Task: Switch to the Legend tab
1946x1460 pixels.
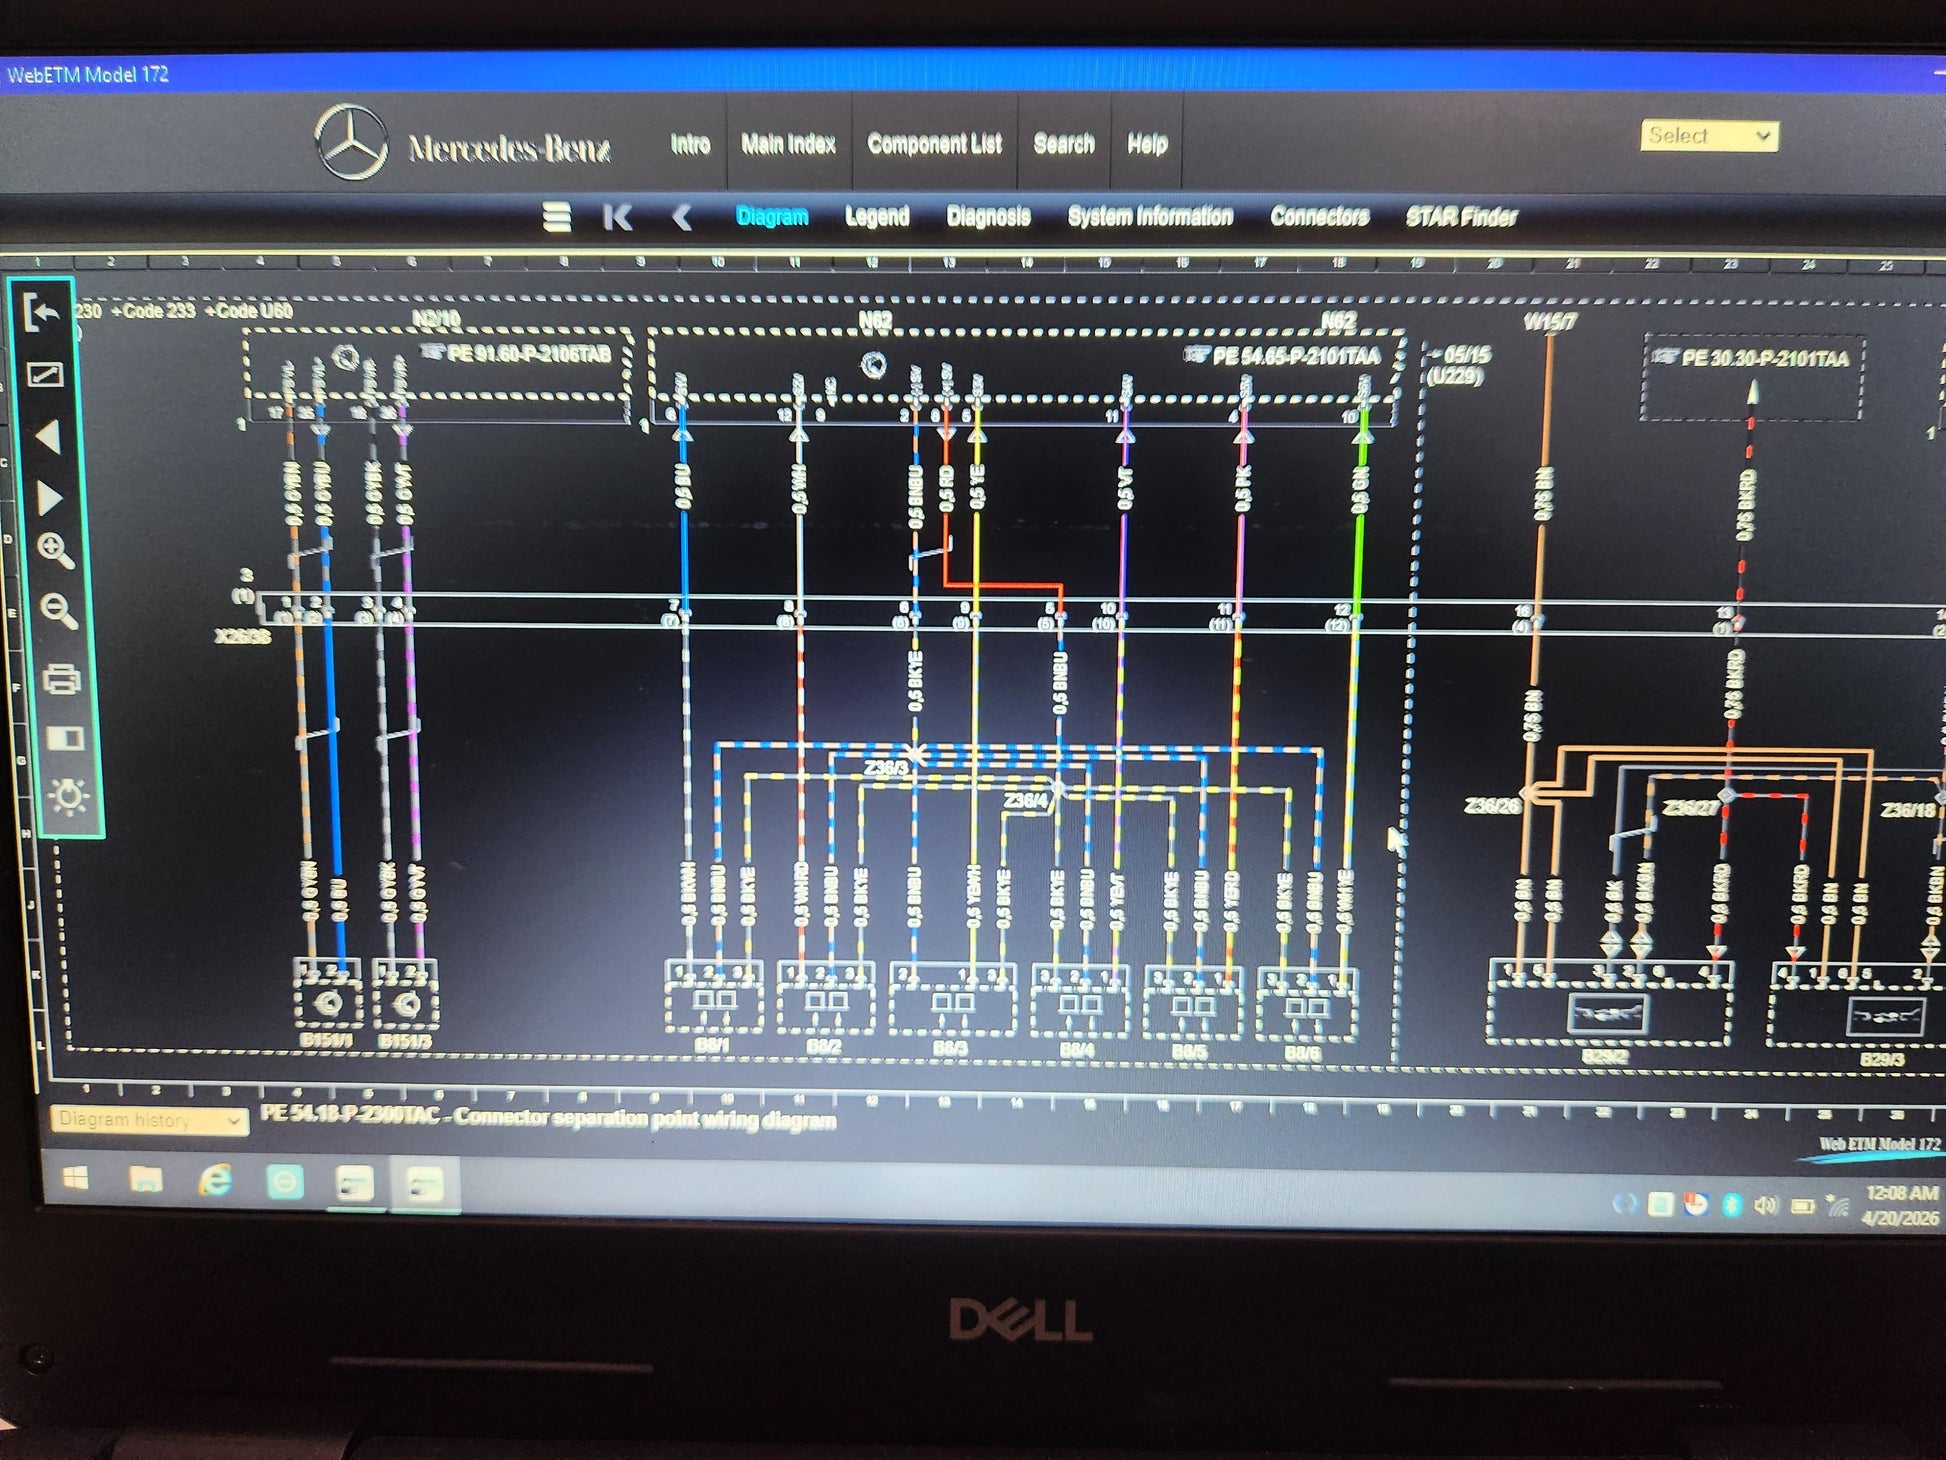Action: 877,216
